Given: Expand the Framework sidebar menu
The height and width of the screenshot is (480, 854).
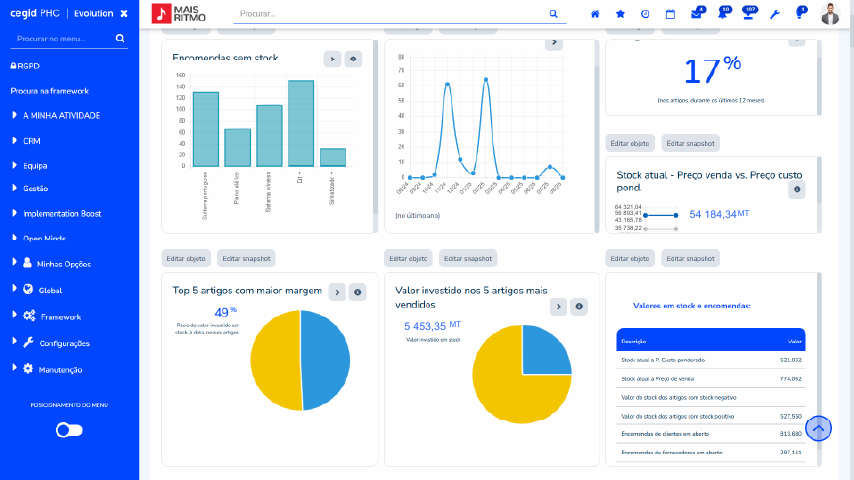Looking at the screenshot, I should point(60,316).
